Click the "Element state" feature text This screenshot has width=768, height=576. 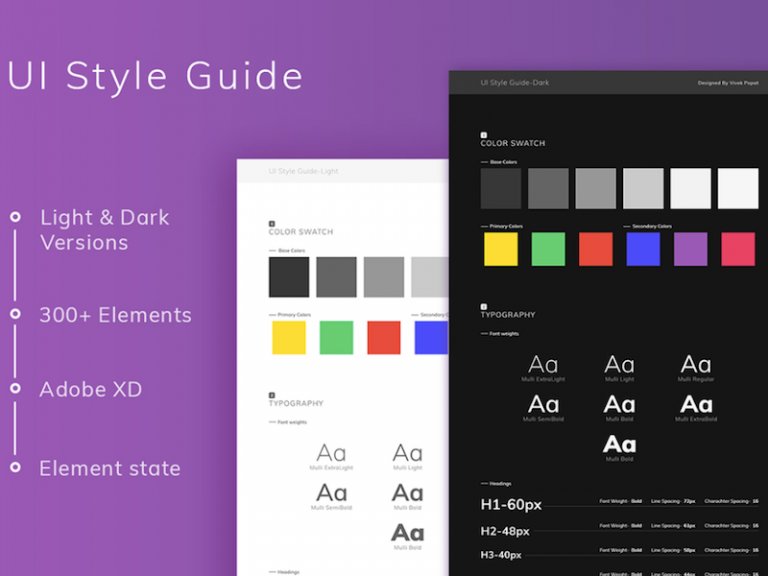(110, 468)
